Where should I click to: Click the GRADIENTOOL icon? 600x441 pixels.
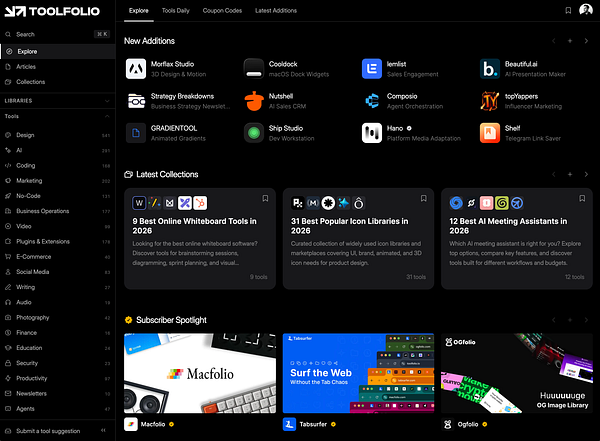click(x=136, y=133)
